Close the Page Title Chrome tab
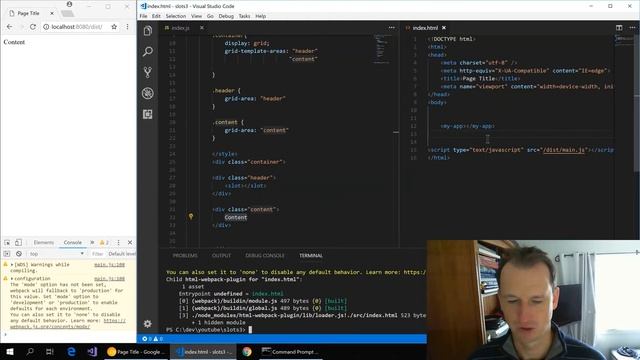This screenshot has width=640, height=360. 52,13
